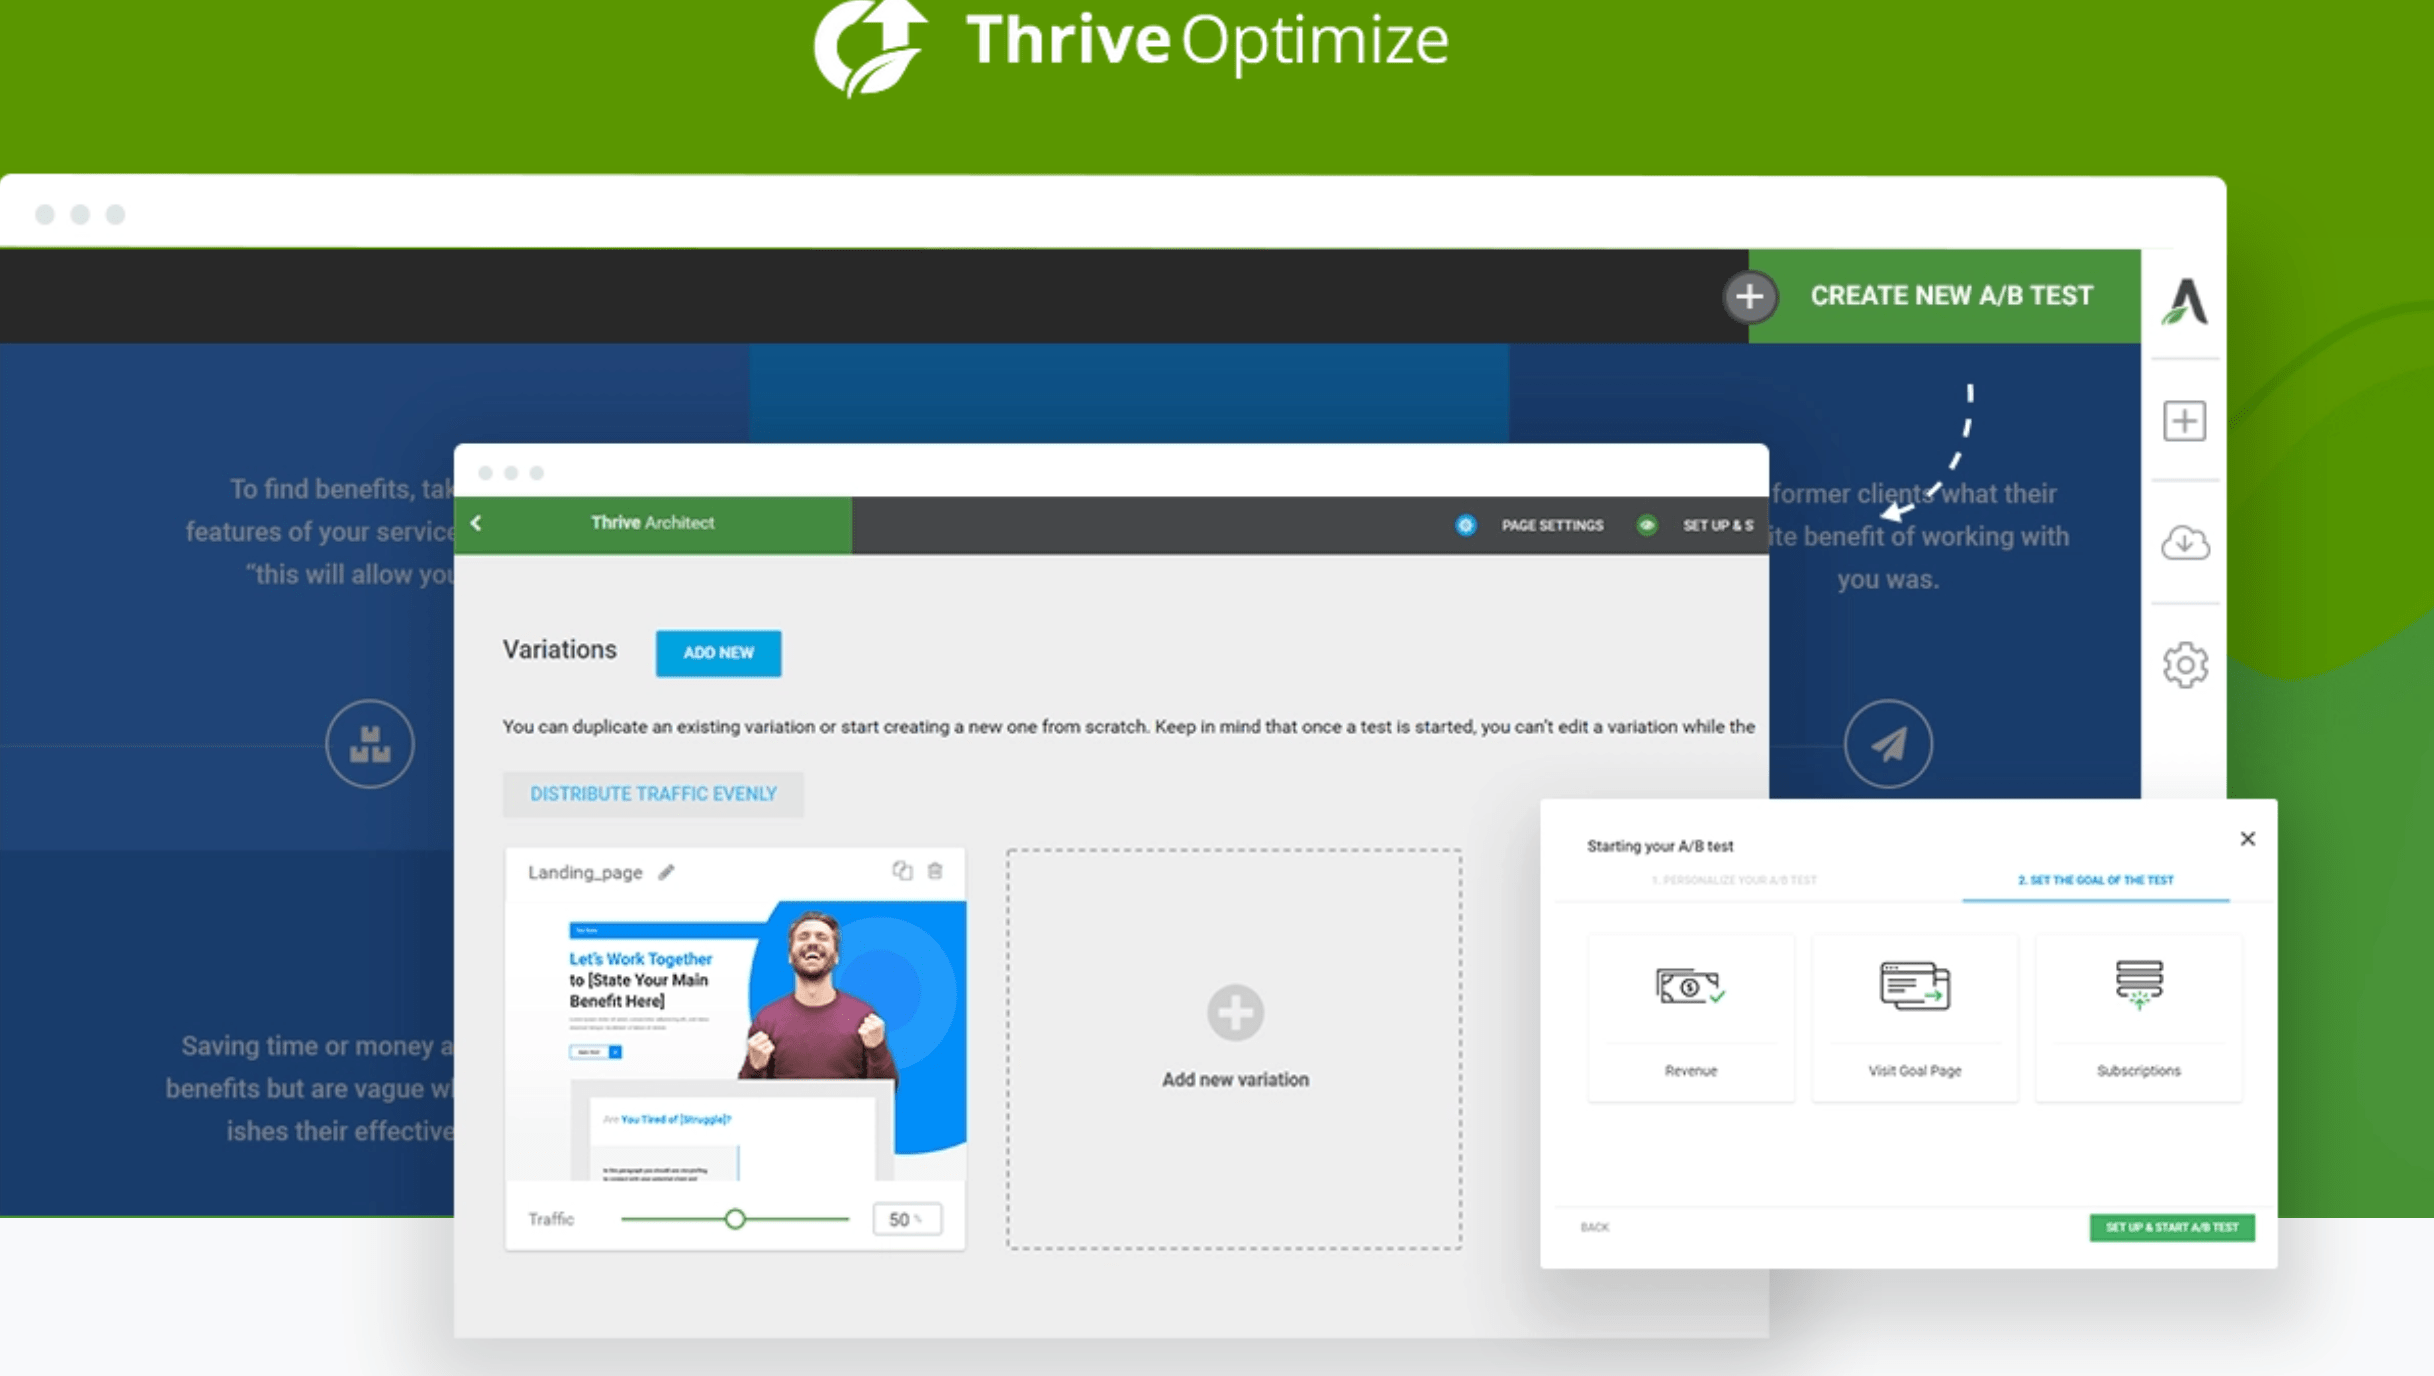Select the Visit Goal Page icon
The height and width of the screenshot is (1376, 2434).
coord(1914,986)
